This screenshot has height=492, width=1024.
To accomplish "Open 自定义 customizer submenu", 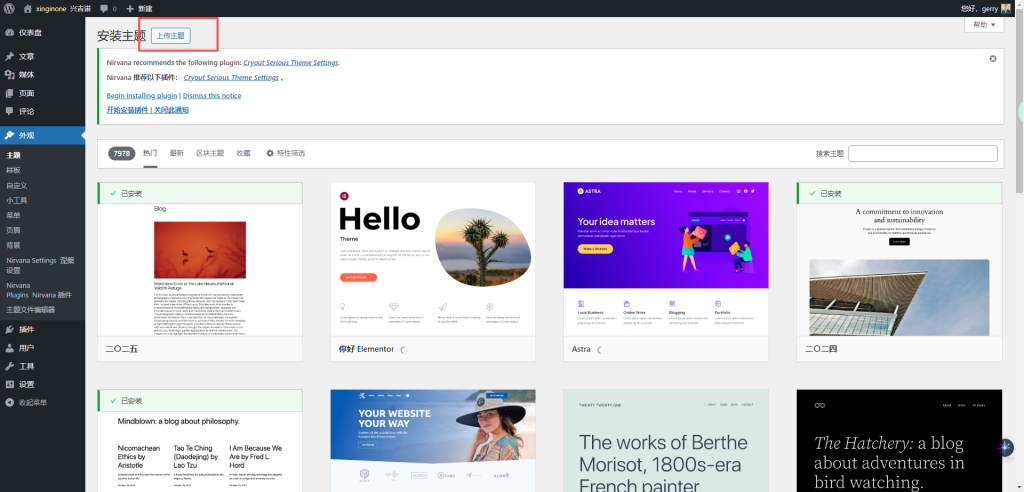I will click(17, 186).
